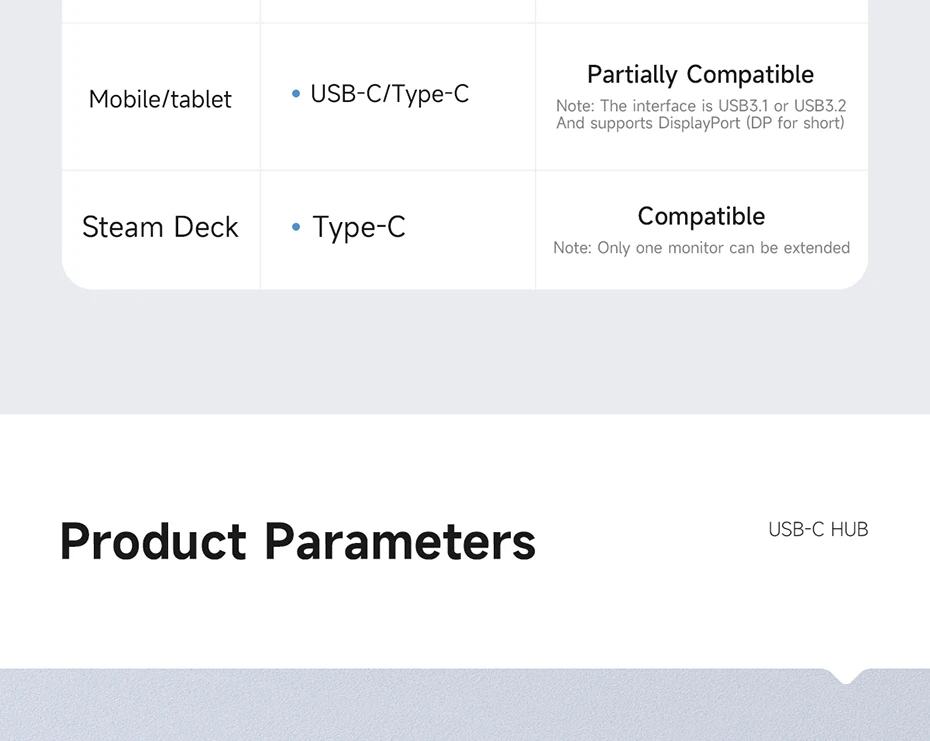Click the textured gray banner at bottom
The width and height of the screenshot is (930, 741).
point(465,705)
